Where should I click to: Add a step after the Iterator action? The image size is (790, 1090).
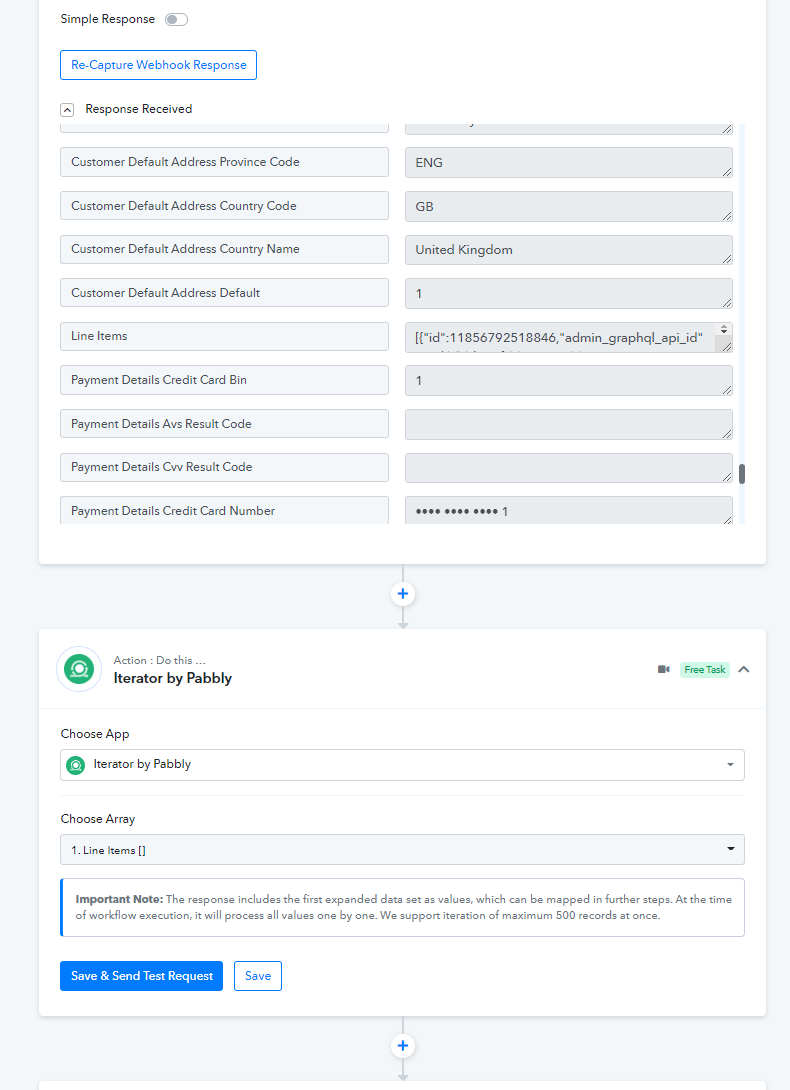(403, 1046)
